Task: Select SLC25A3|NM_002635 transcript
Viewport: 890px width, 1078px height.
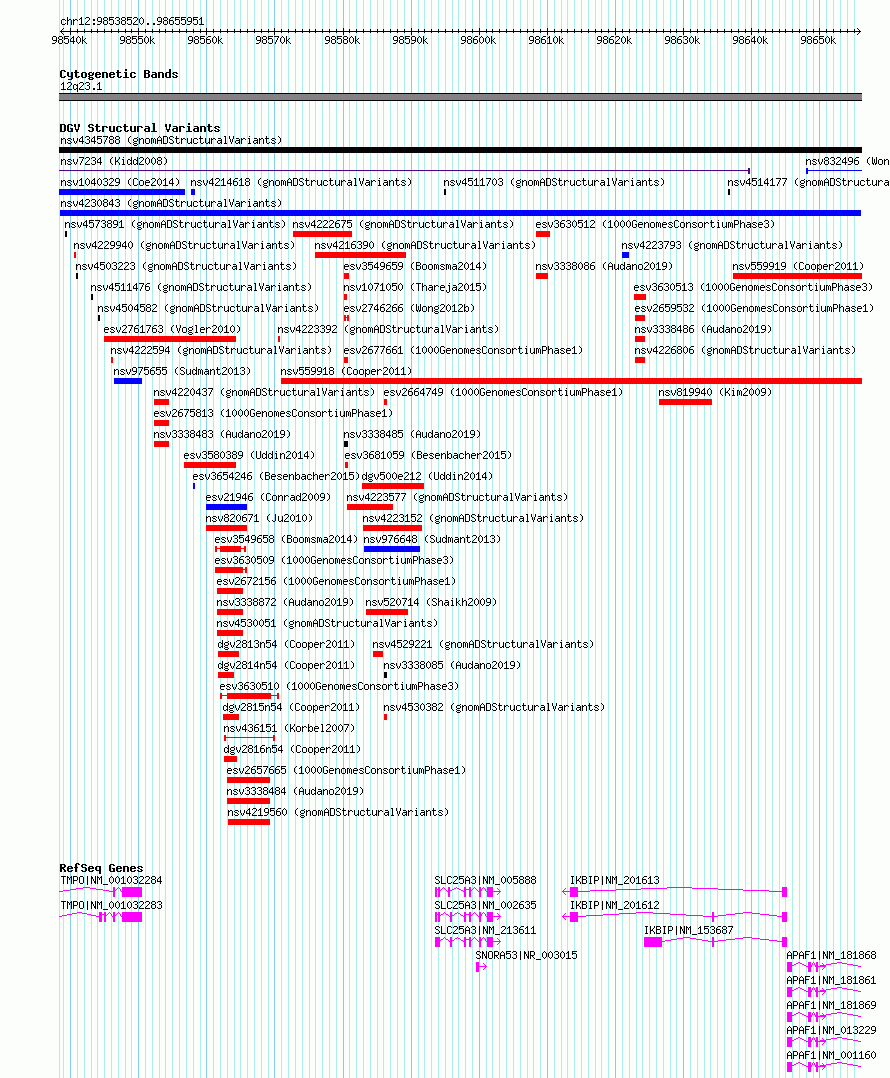Action: click(x=485, y=905)
